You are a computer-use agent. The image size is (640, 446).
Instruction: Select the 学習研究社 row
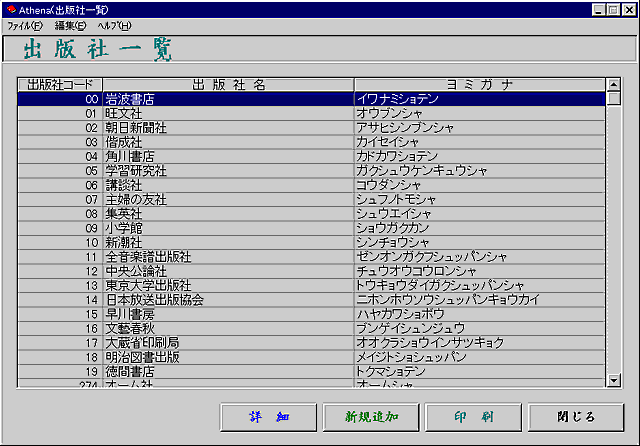coord(311,171)
